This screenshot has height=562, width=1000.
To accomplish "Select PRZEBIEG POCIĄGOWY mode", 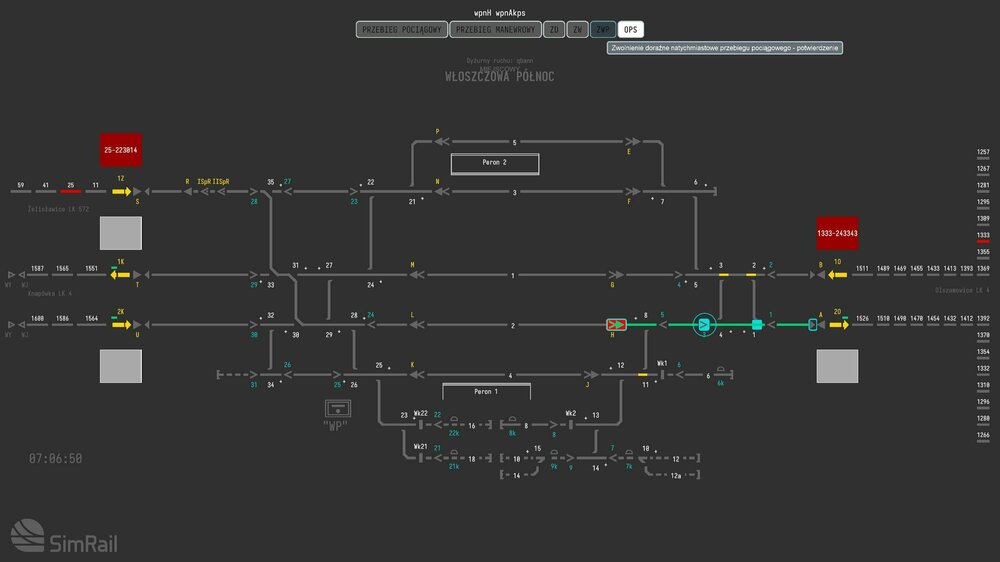I will [401, 30].
